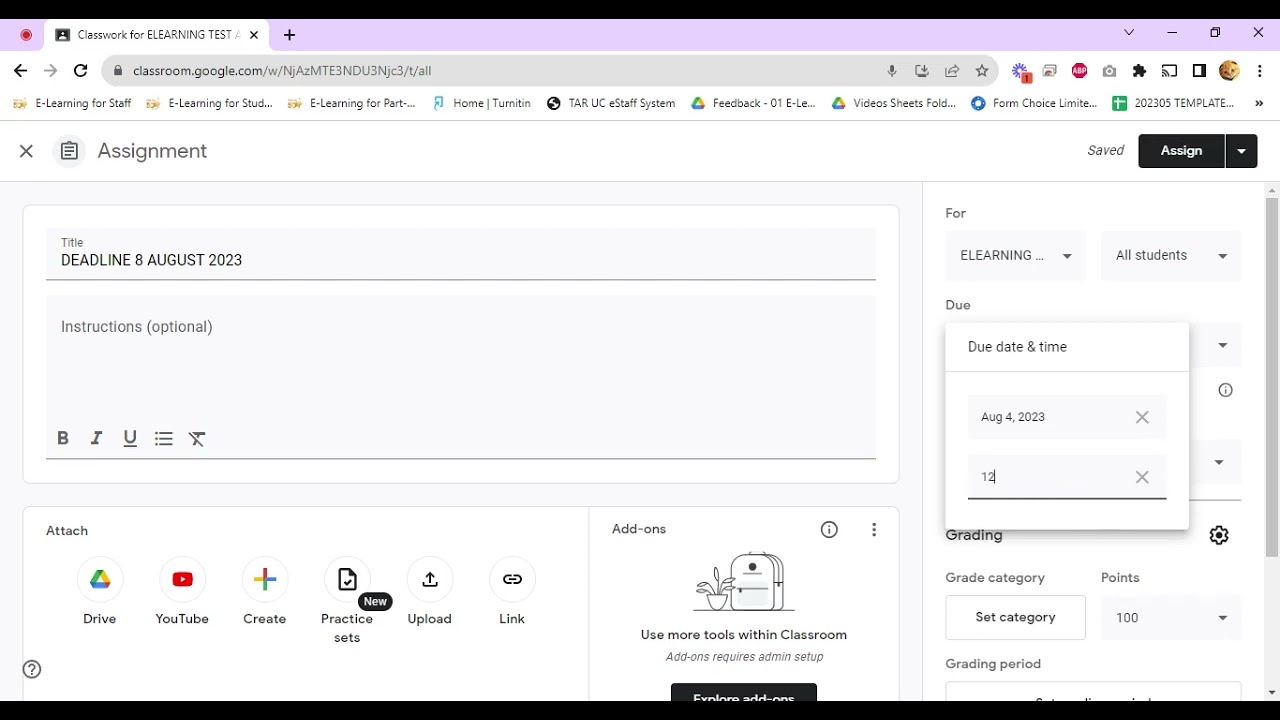Clear the due time field
The image size is (1280, 720).
pyautogui.click(x=1142, y=477)
